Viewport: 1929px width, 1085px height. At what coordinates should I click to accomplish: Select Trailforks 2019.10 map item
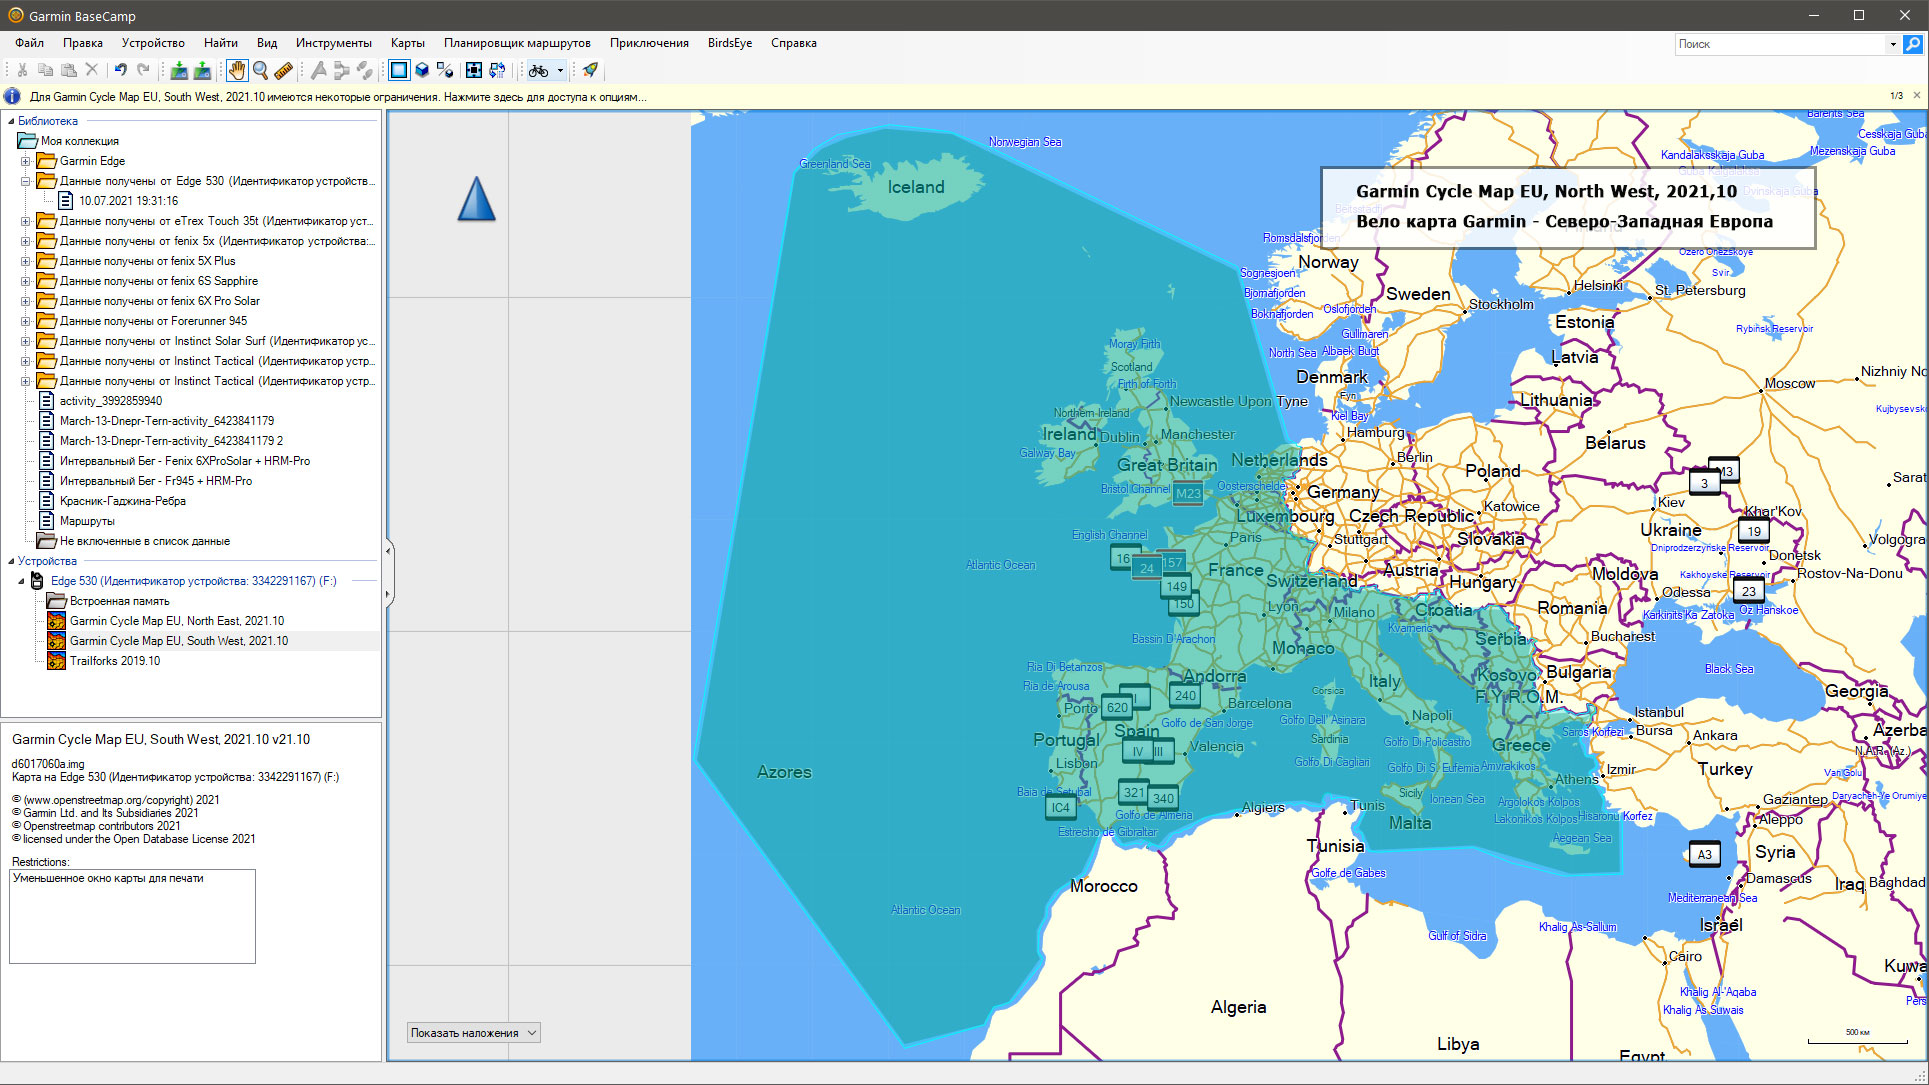[x=114, y=661]
